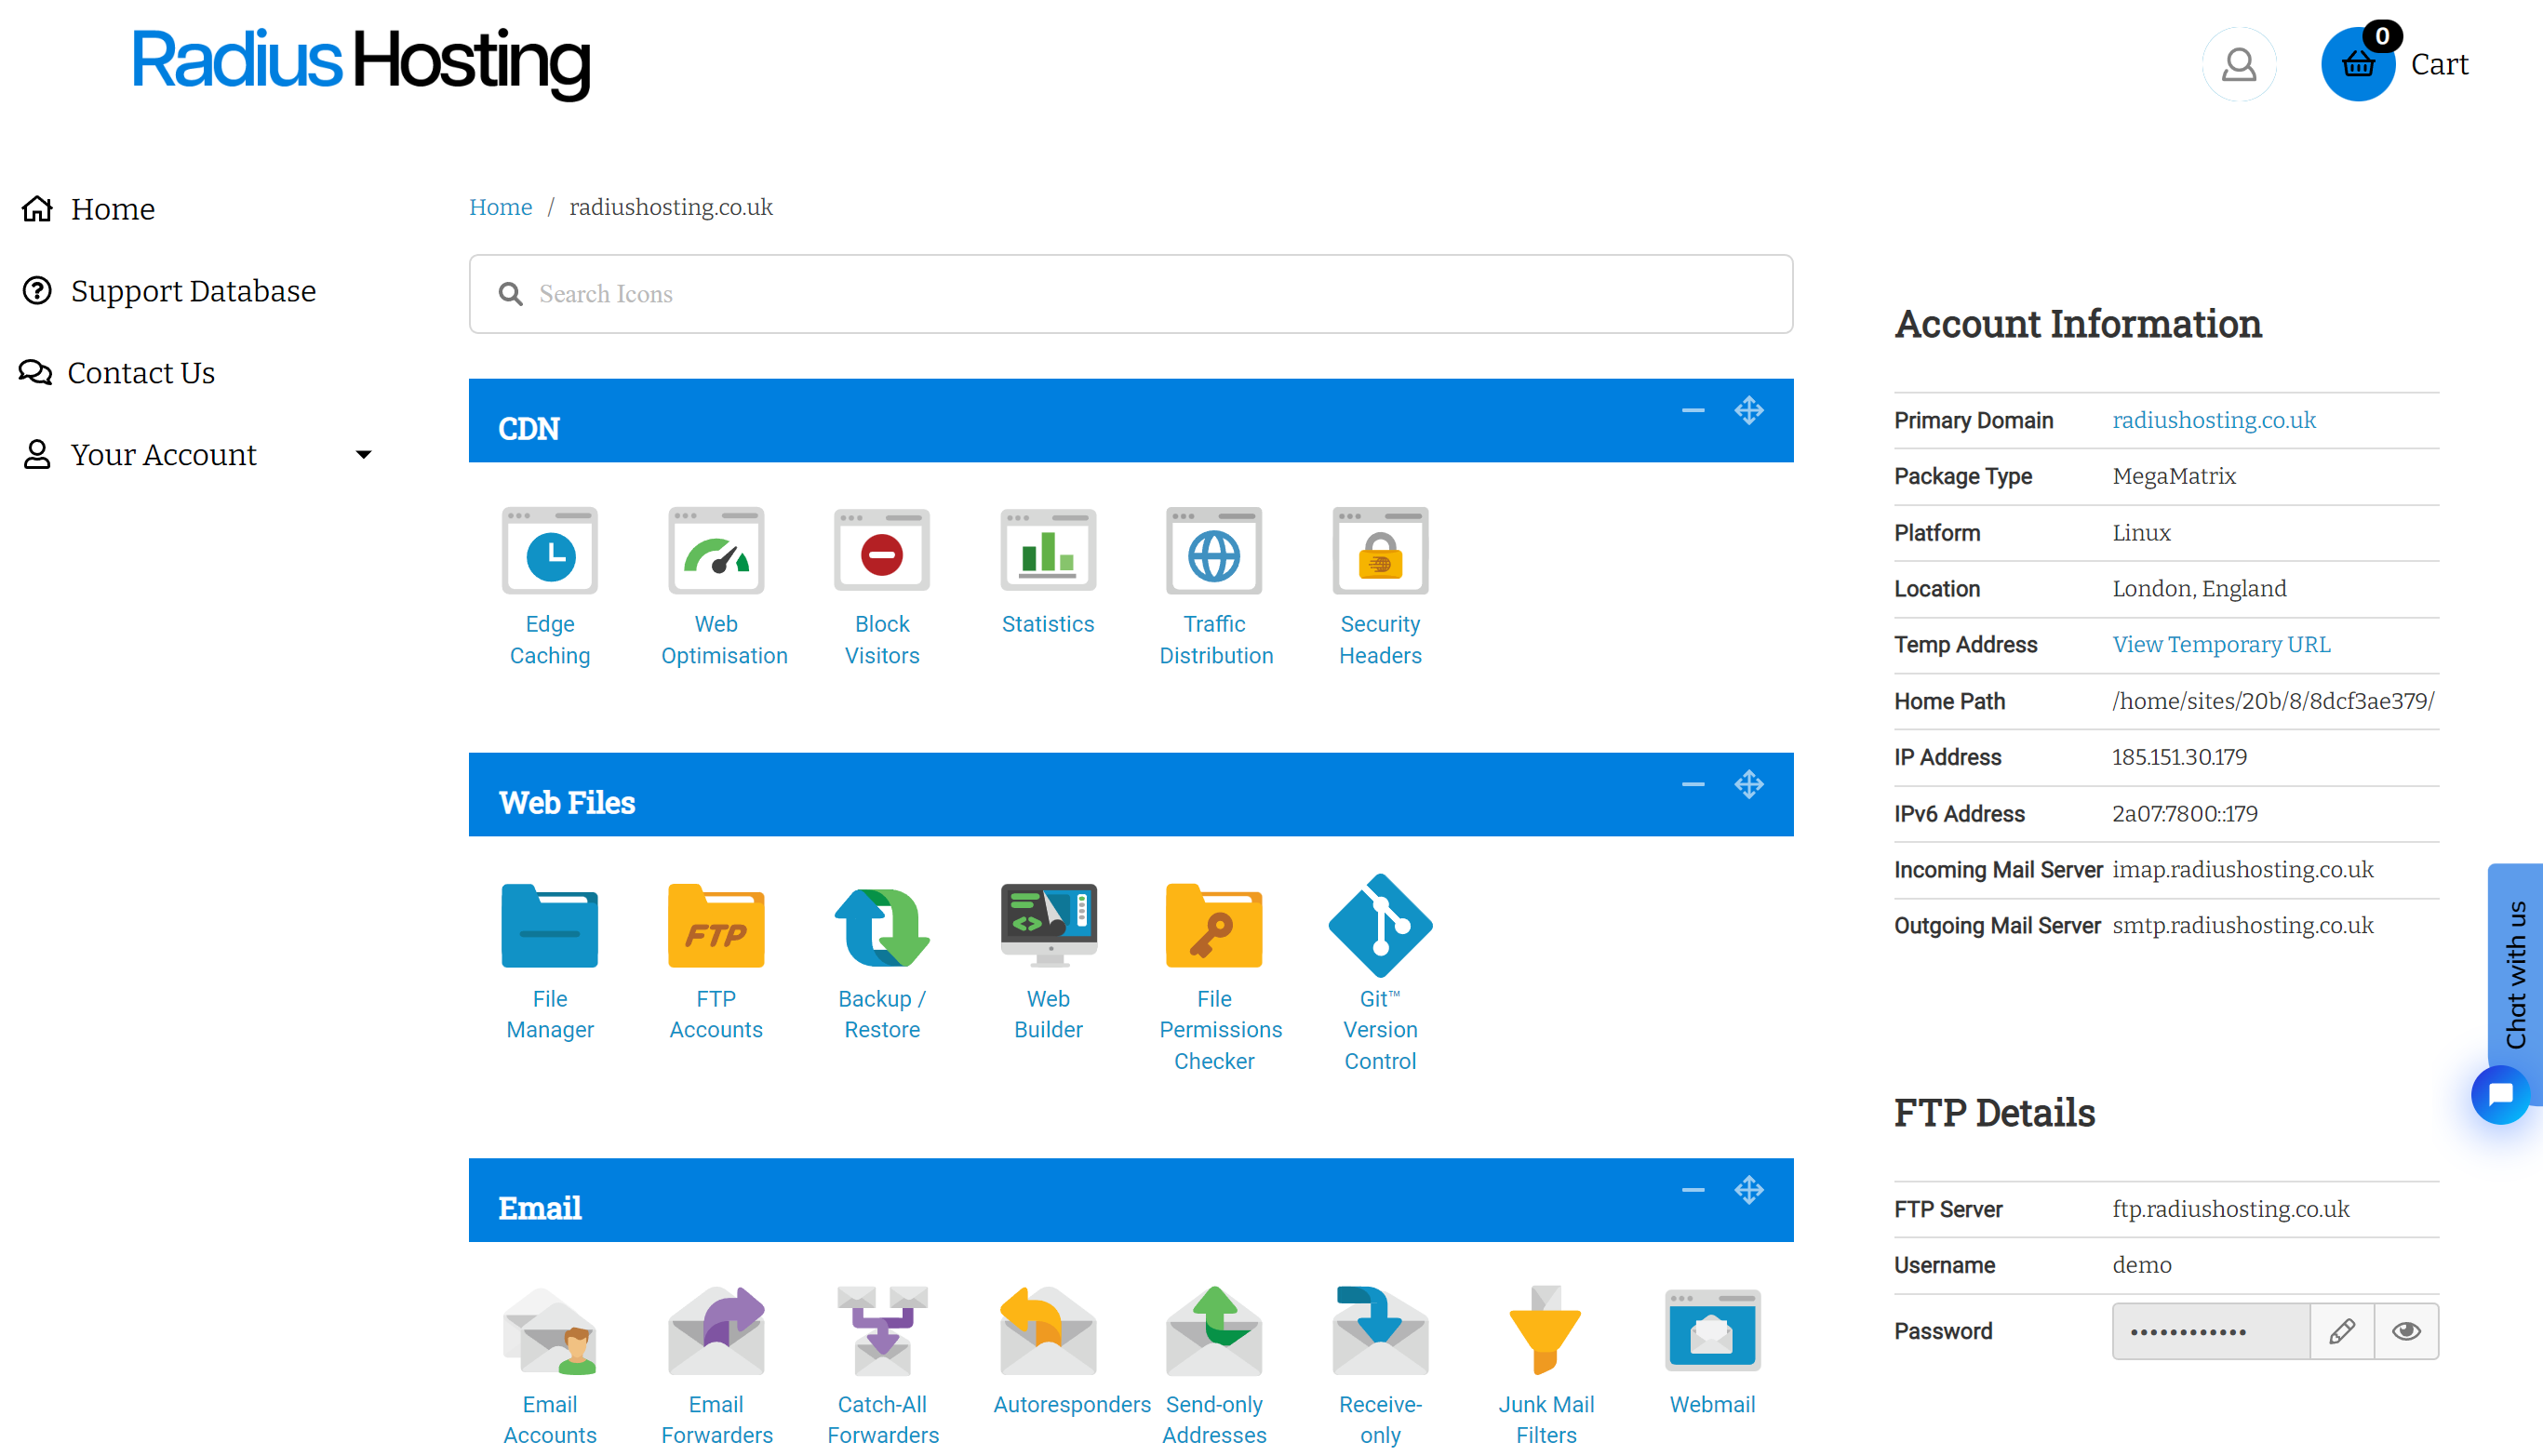Image resolution: width=2543 pixels, height=1456 pixels.
Task: Open the shopping cart basket
Action: (2357, 65)
